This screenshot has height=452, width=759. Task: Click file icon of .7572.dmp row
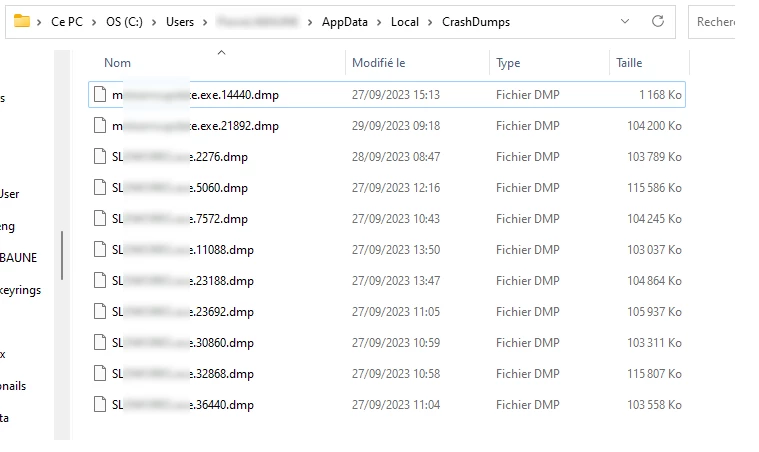(100, 218)
